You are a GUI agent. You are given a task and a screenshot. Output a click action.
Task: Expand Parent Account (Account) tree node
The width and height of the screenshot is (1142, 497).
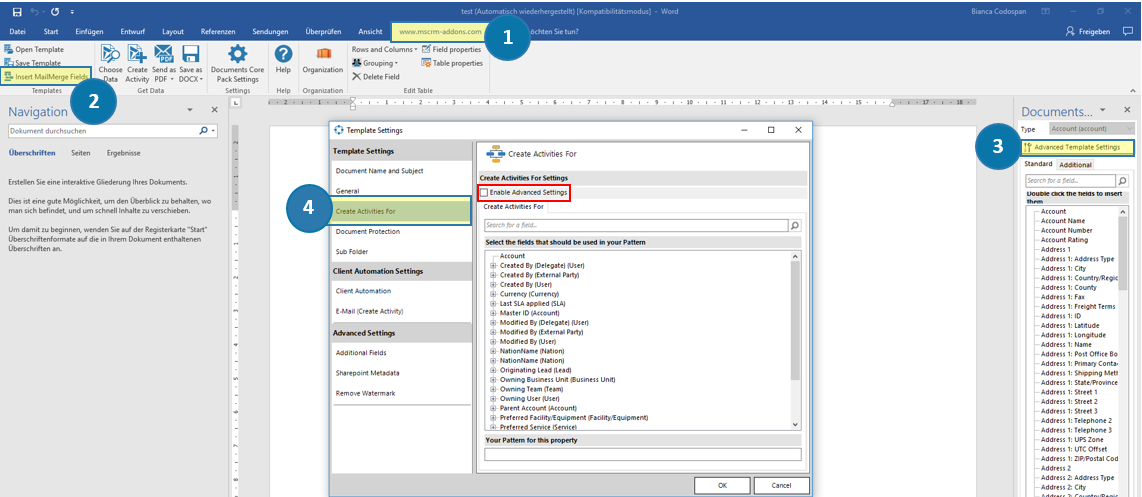[495, 408]
